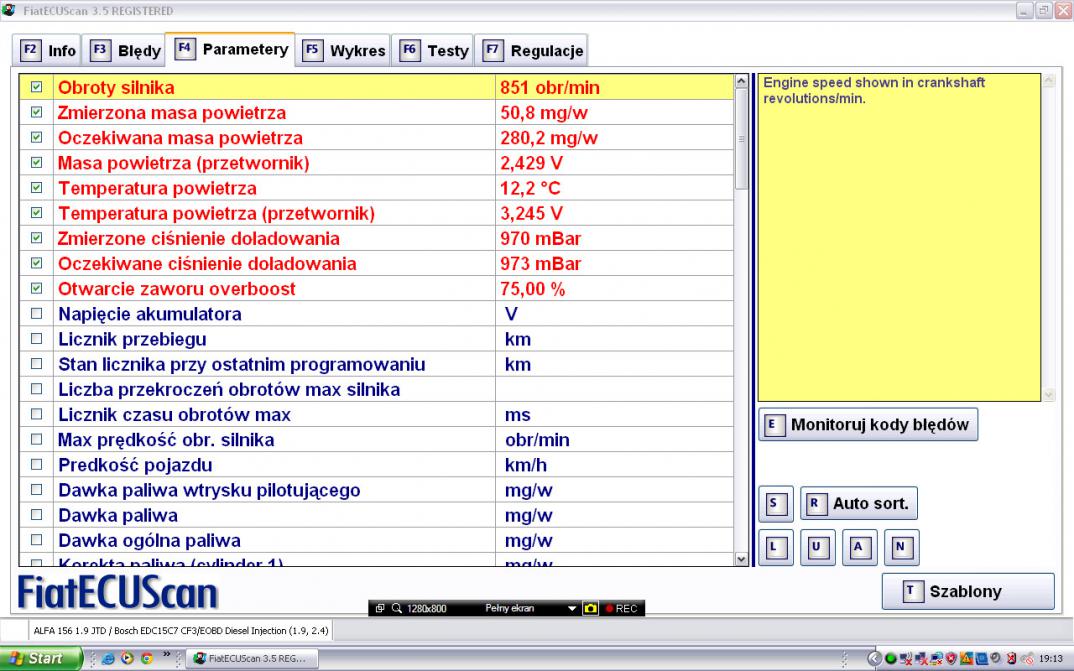Click the L shortcut button
This screenshot has width=1074, height=671.
tap(776, 547)
